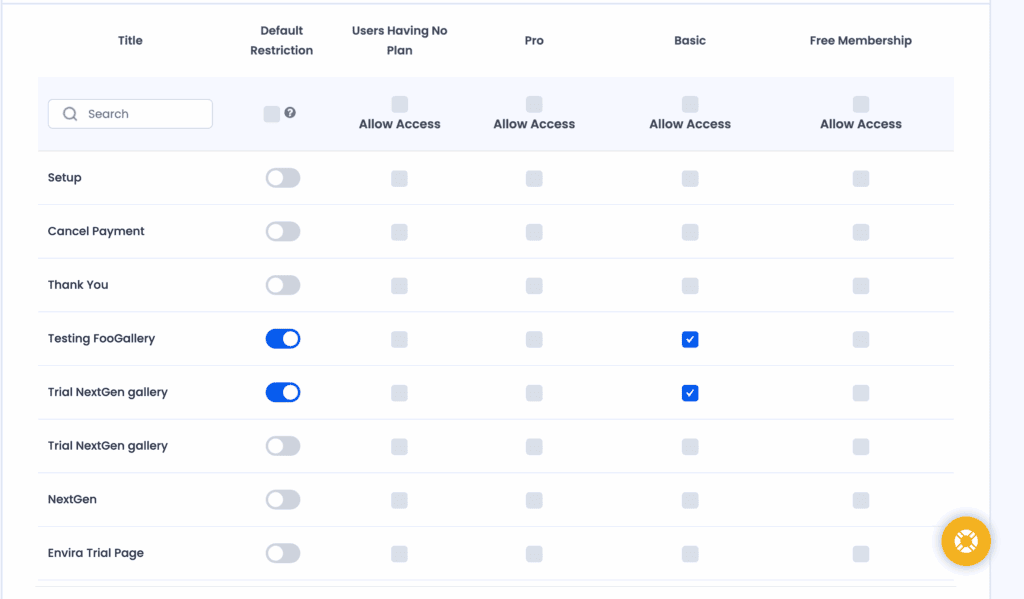The image size is (1024, 599).
Task: Turn on the disabled Trial NextGen gallery toggle
Action: (x=283, y=445)
